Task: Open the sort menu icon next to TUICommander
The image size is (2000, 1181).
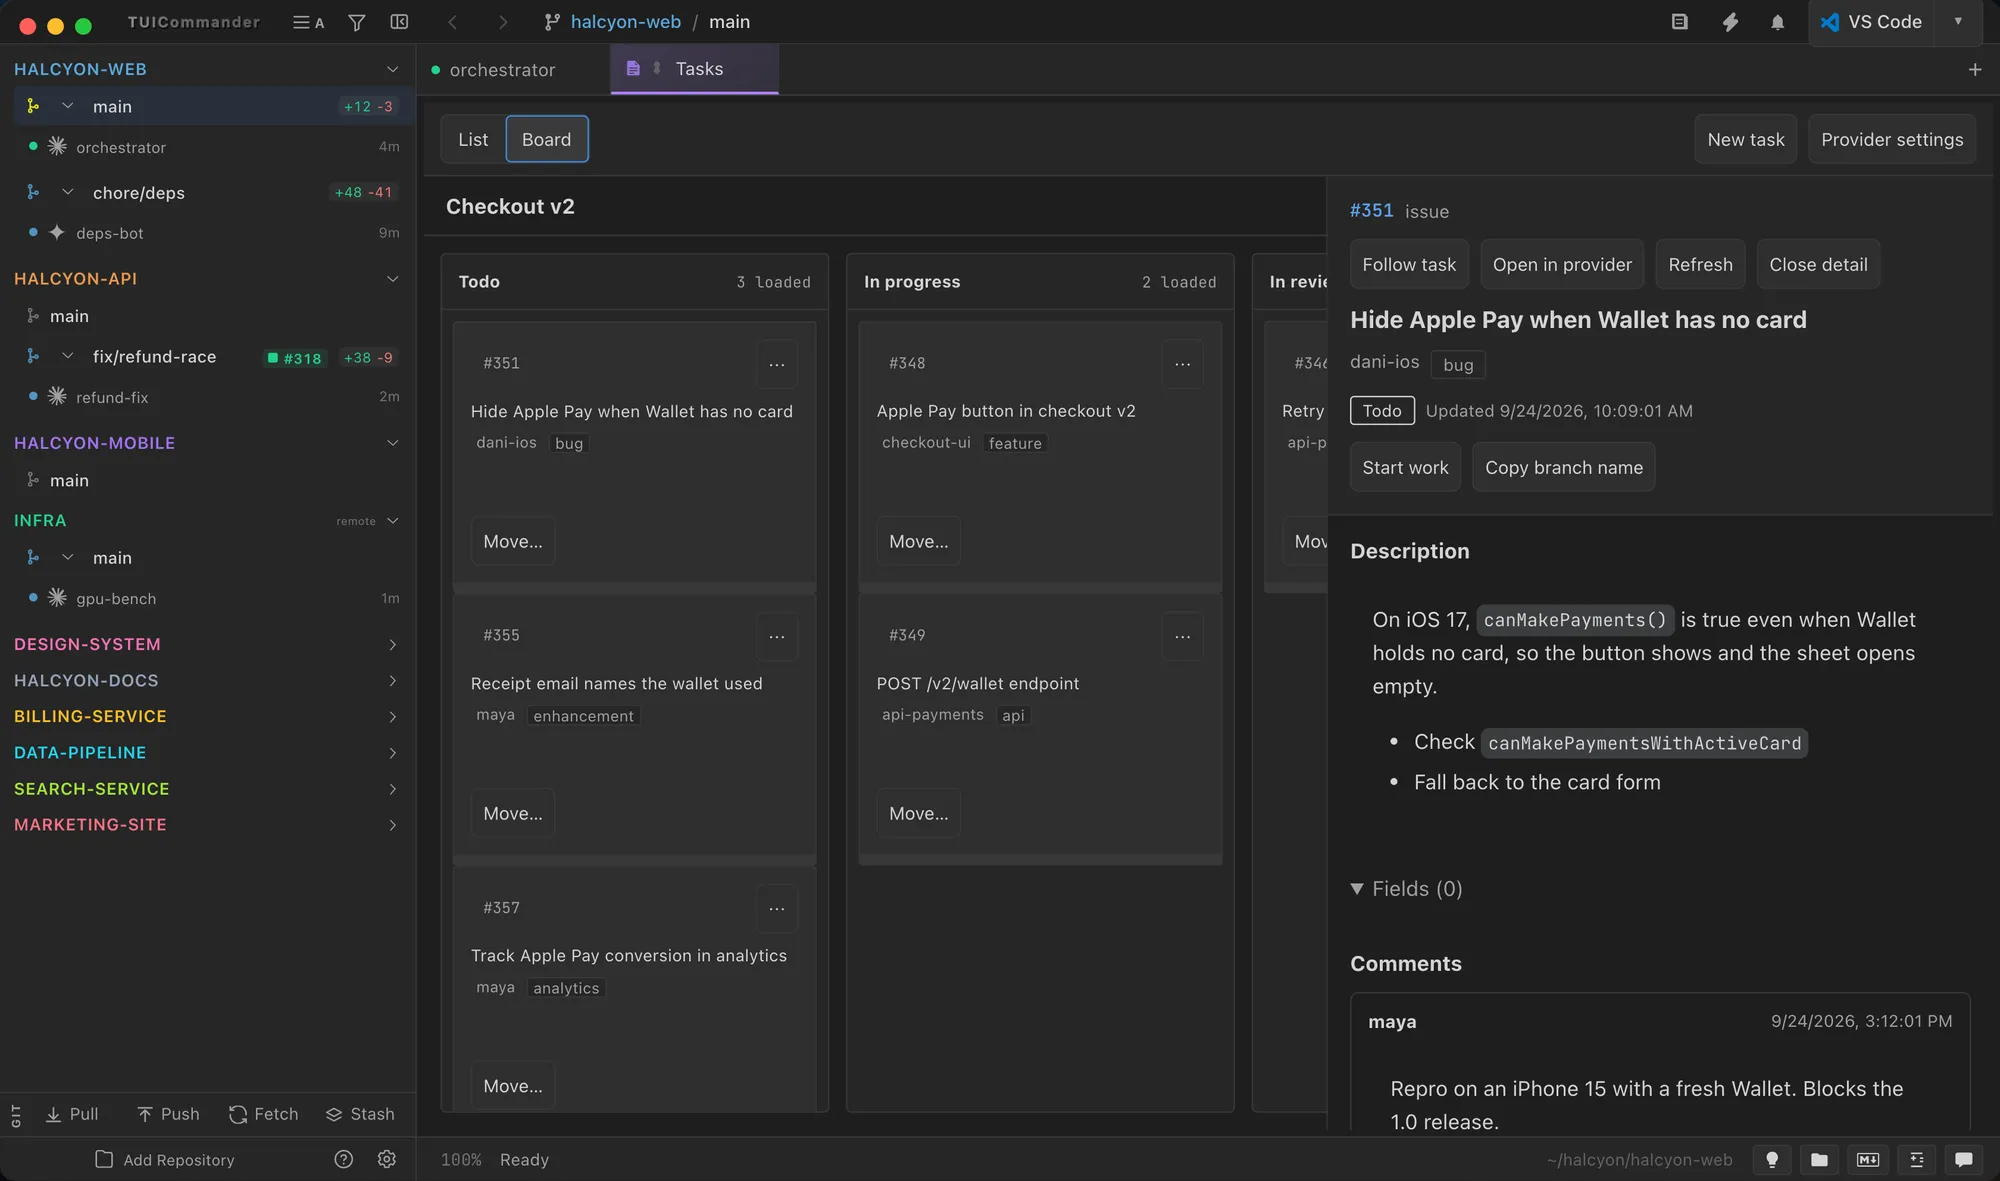Action: click(308, 22)
